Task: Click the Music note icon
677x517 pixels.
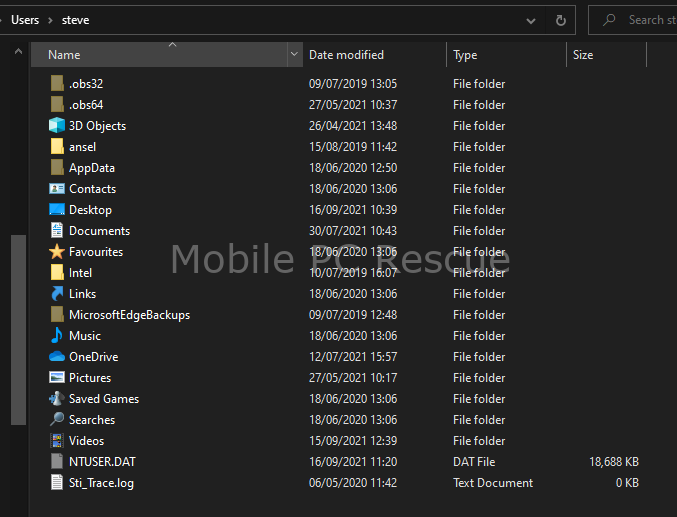Action: (57, 336)
